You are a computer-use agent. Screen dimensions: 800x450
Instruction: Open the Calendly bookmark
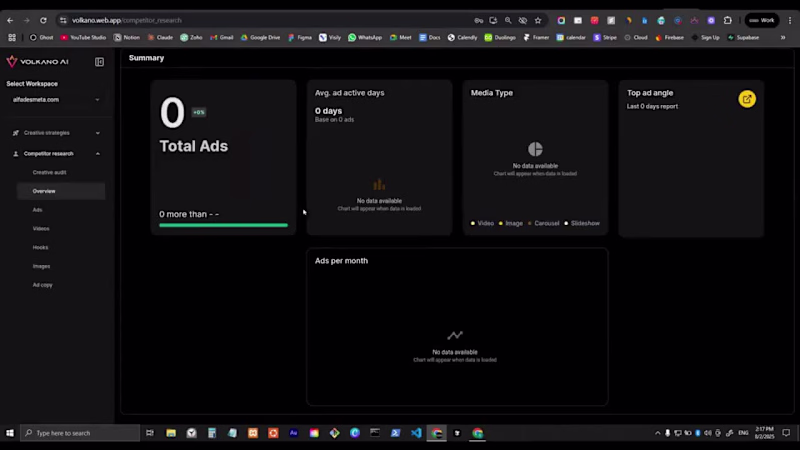pyautogui.click(x=462, y=37)
